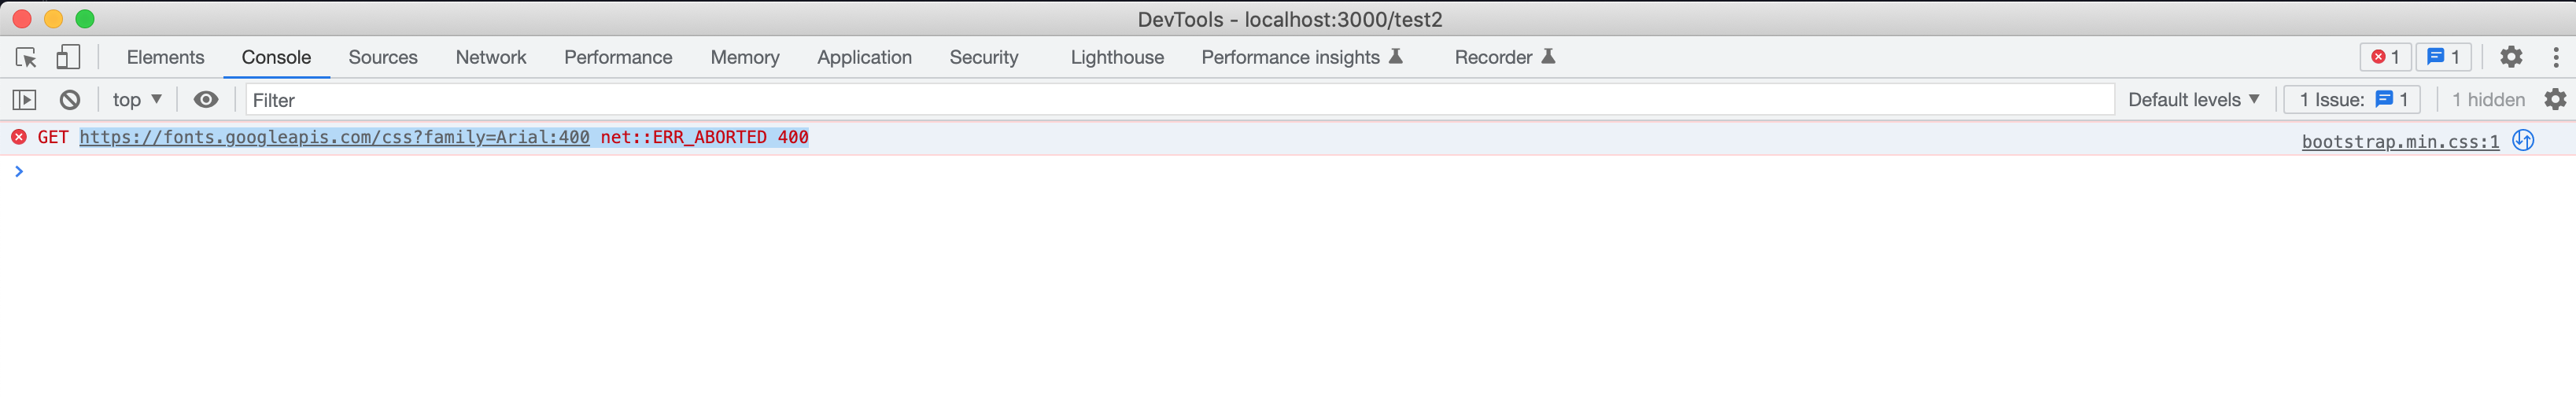Click the blue issues count badge
The image size is (2576, 398).
point(2443,57)
